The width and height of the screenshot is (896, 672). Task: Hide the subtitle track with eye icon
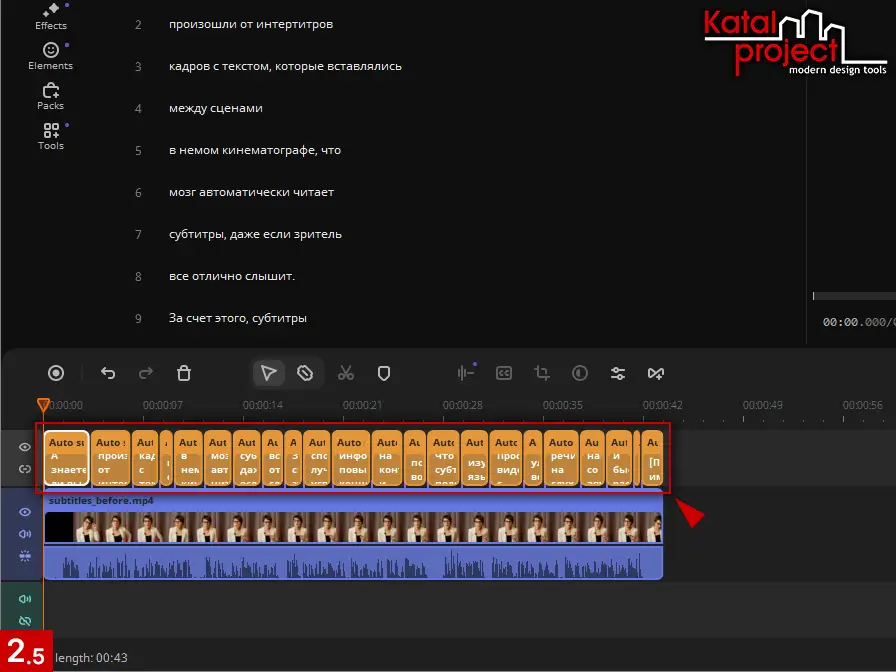coord(25,447)
